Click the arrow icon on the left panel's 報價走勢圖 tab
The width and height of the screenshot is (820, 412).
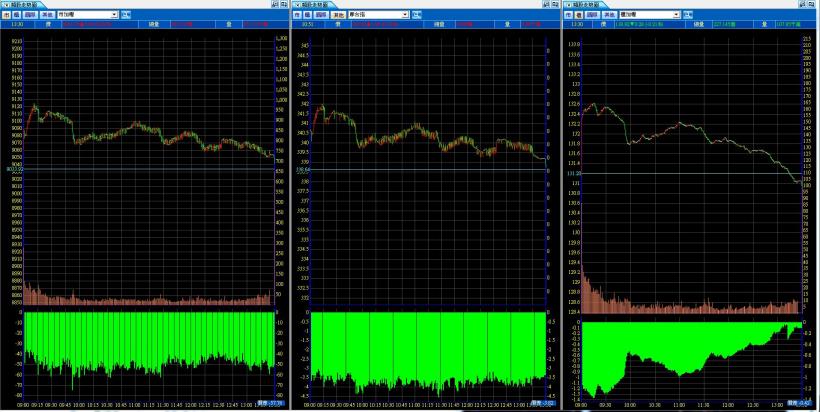pos(5,5)
